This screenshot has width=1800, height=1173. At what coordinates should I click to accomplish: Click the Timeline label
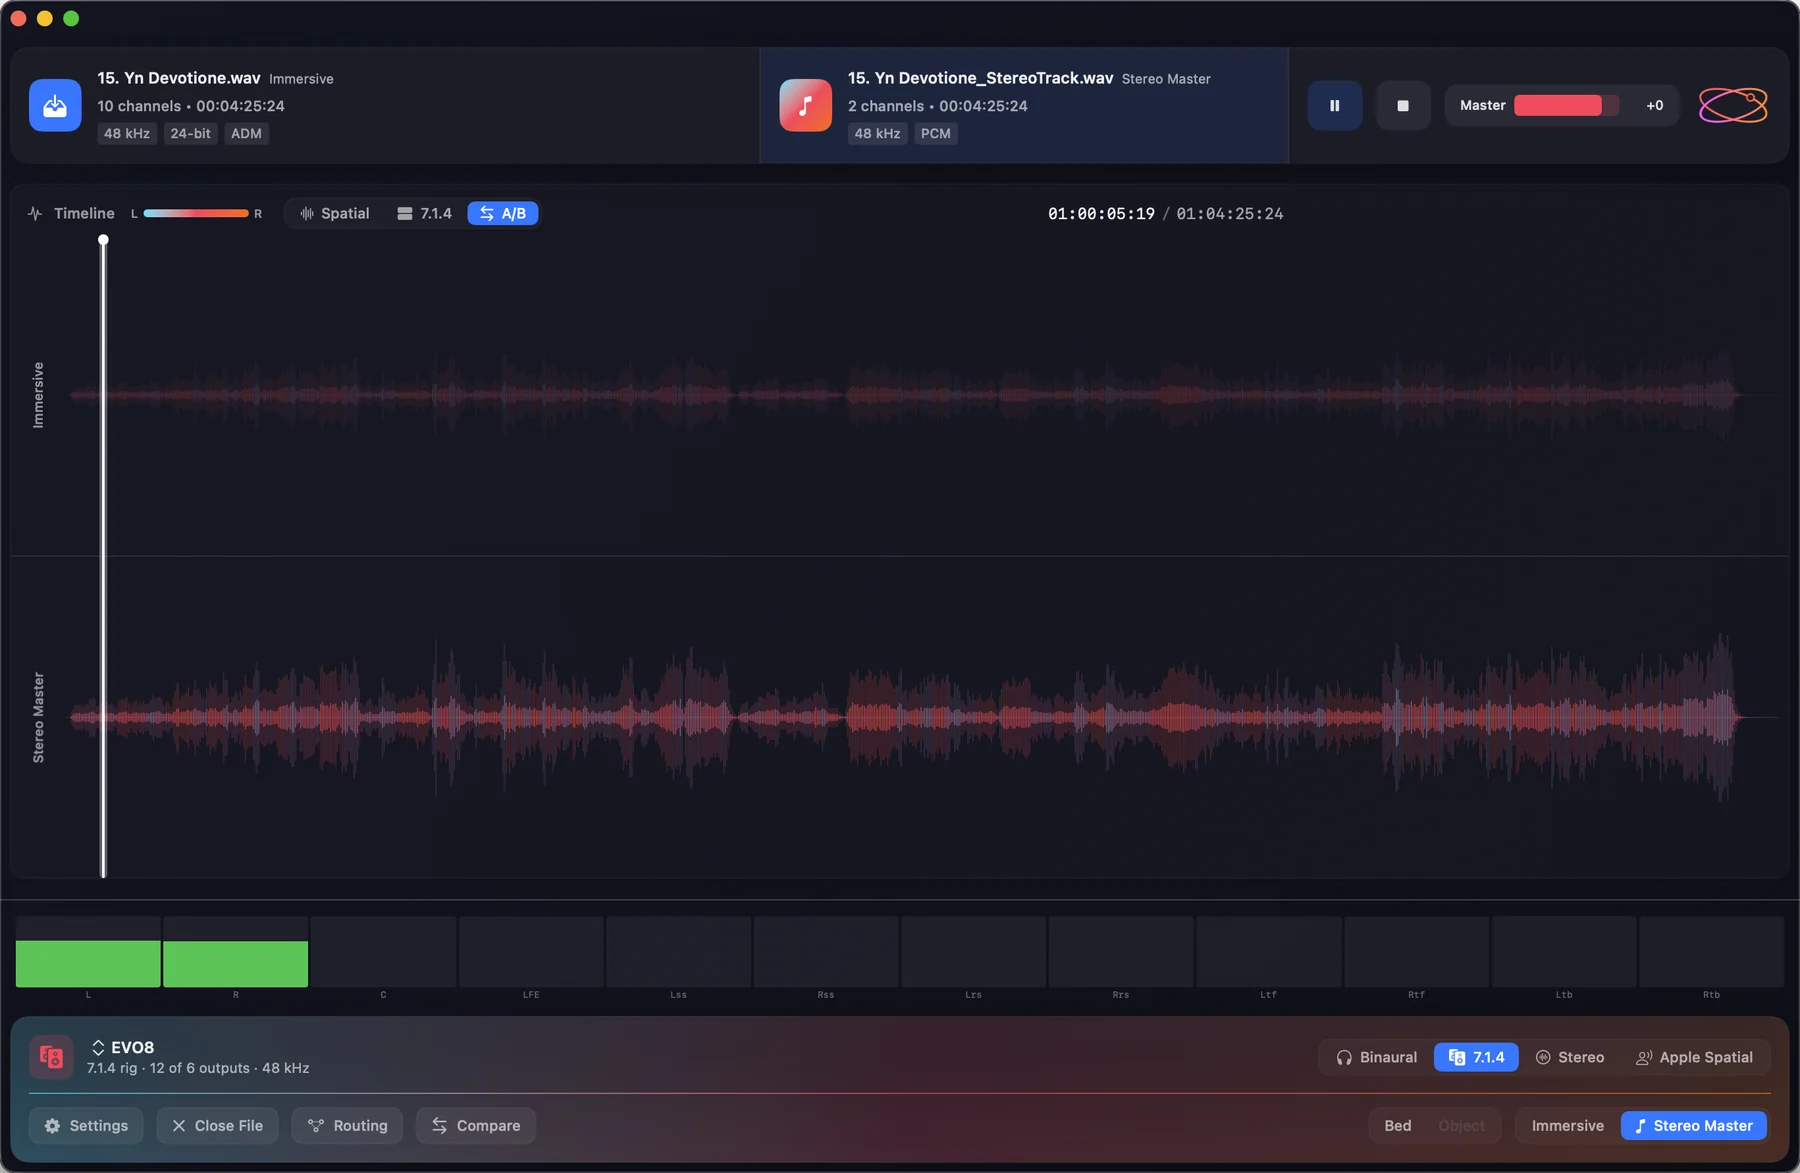point(84,213)
